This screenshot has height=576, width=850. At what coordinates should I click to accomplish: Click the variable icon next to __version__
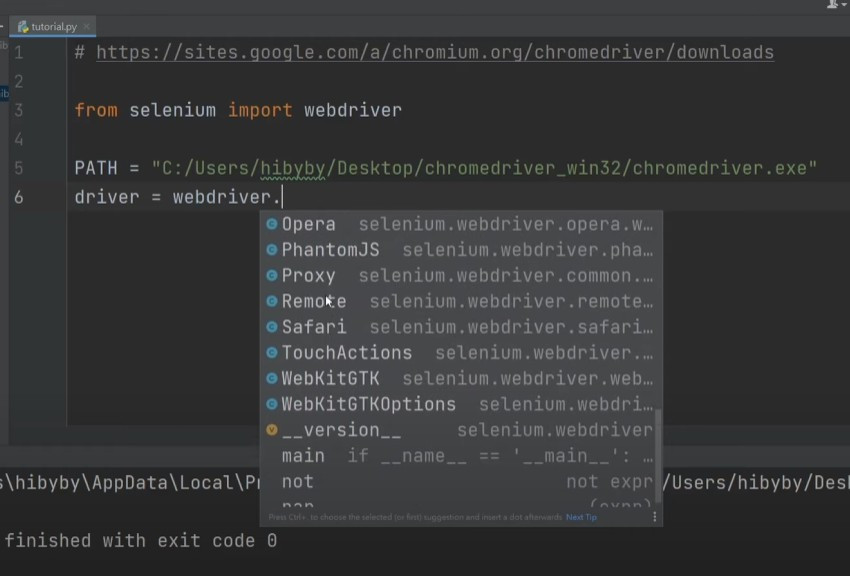(x=272, y=430)
